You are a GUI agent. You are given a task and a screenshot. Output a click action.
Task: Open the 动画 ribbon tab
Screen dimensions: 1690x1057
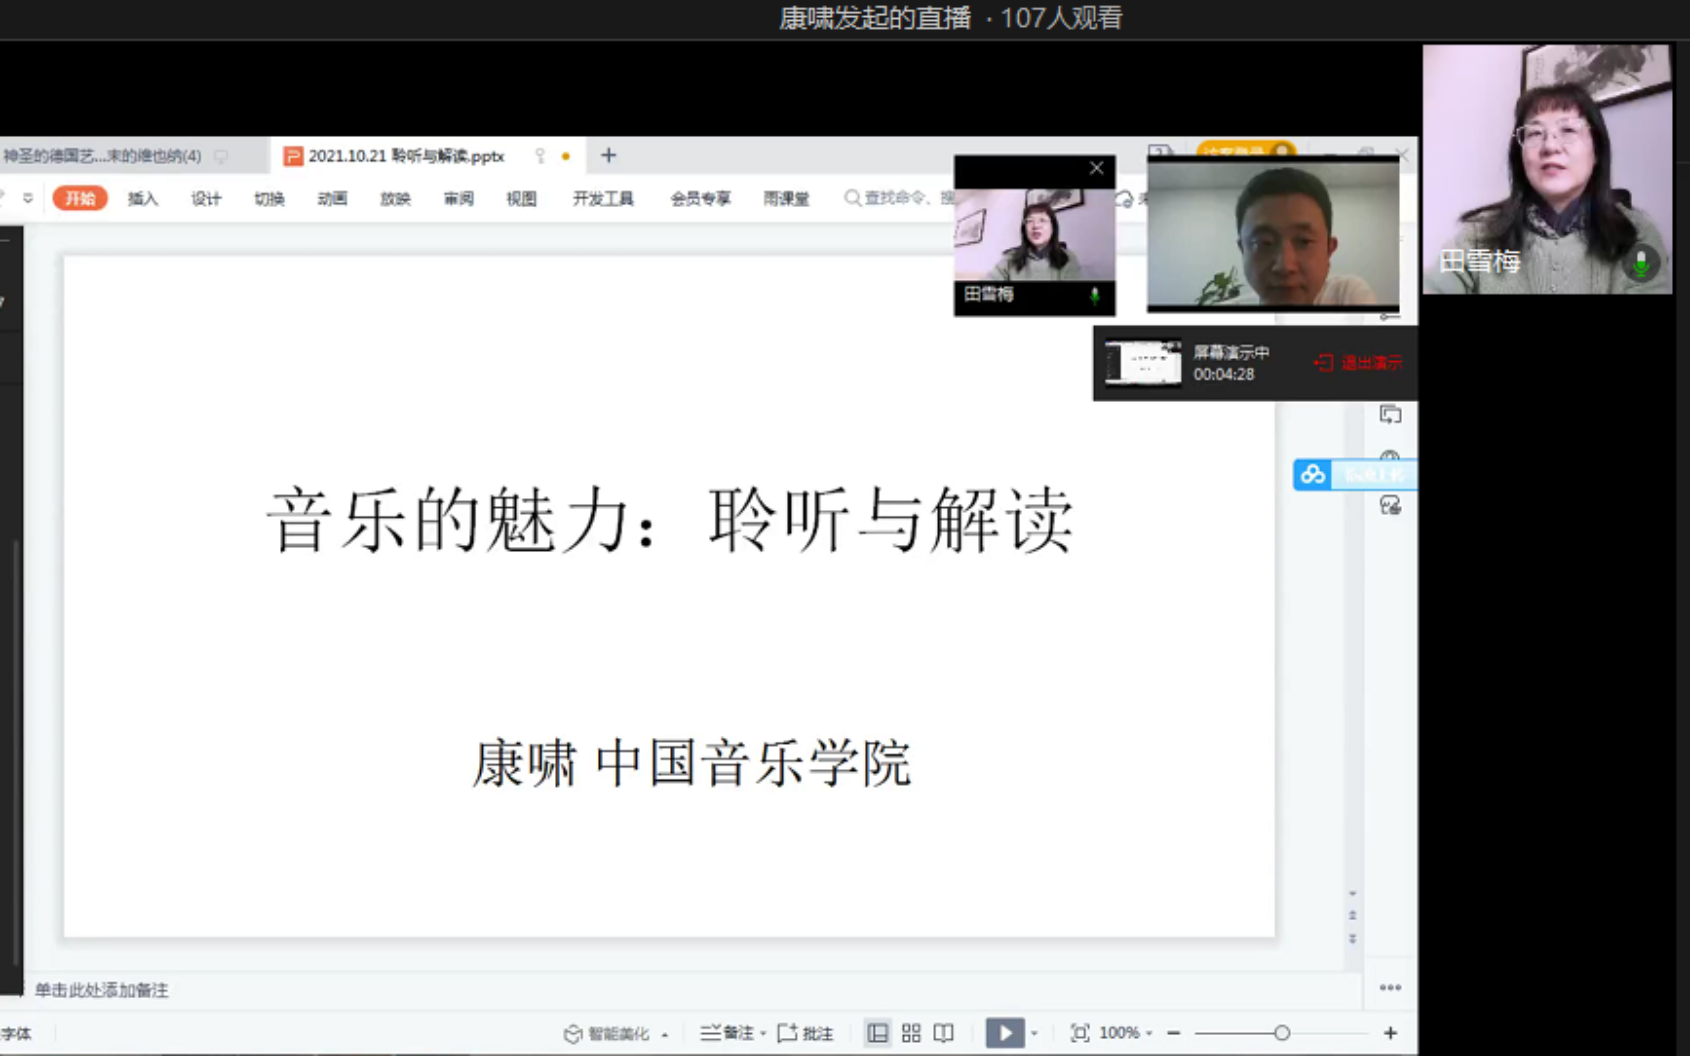[332, 198]
